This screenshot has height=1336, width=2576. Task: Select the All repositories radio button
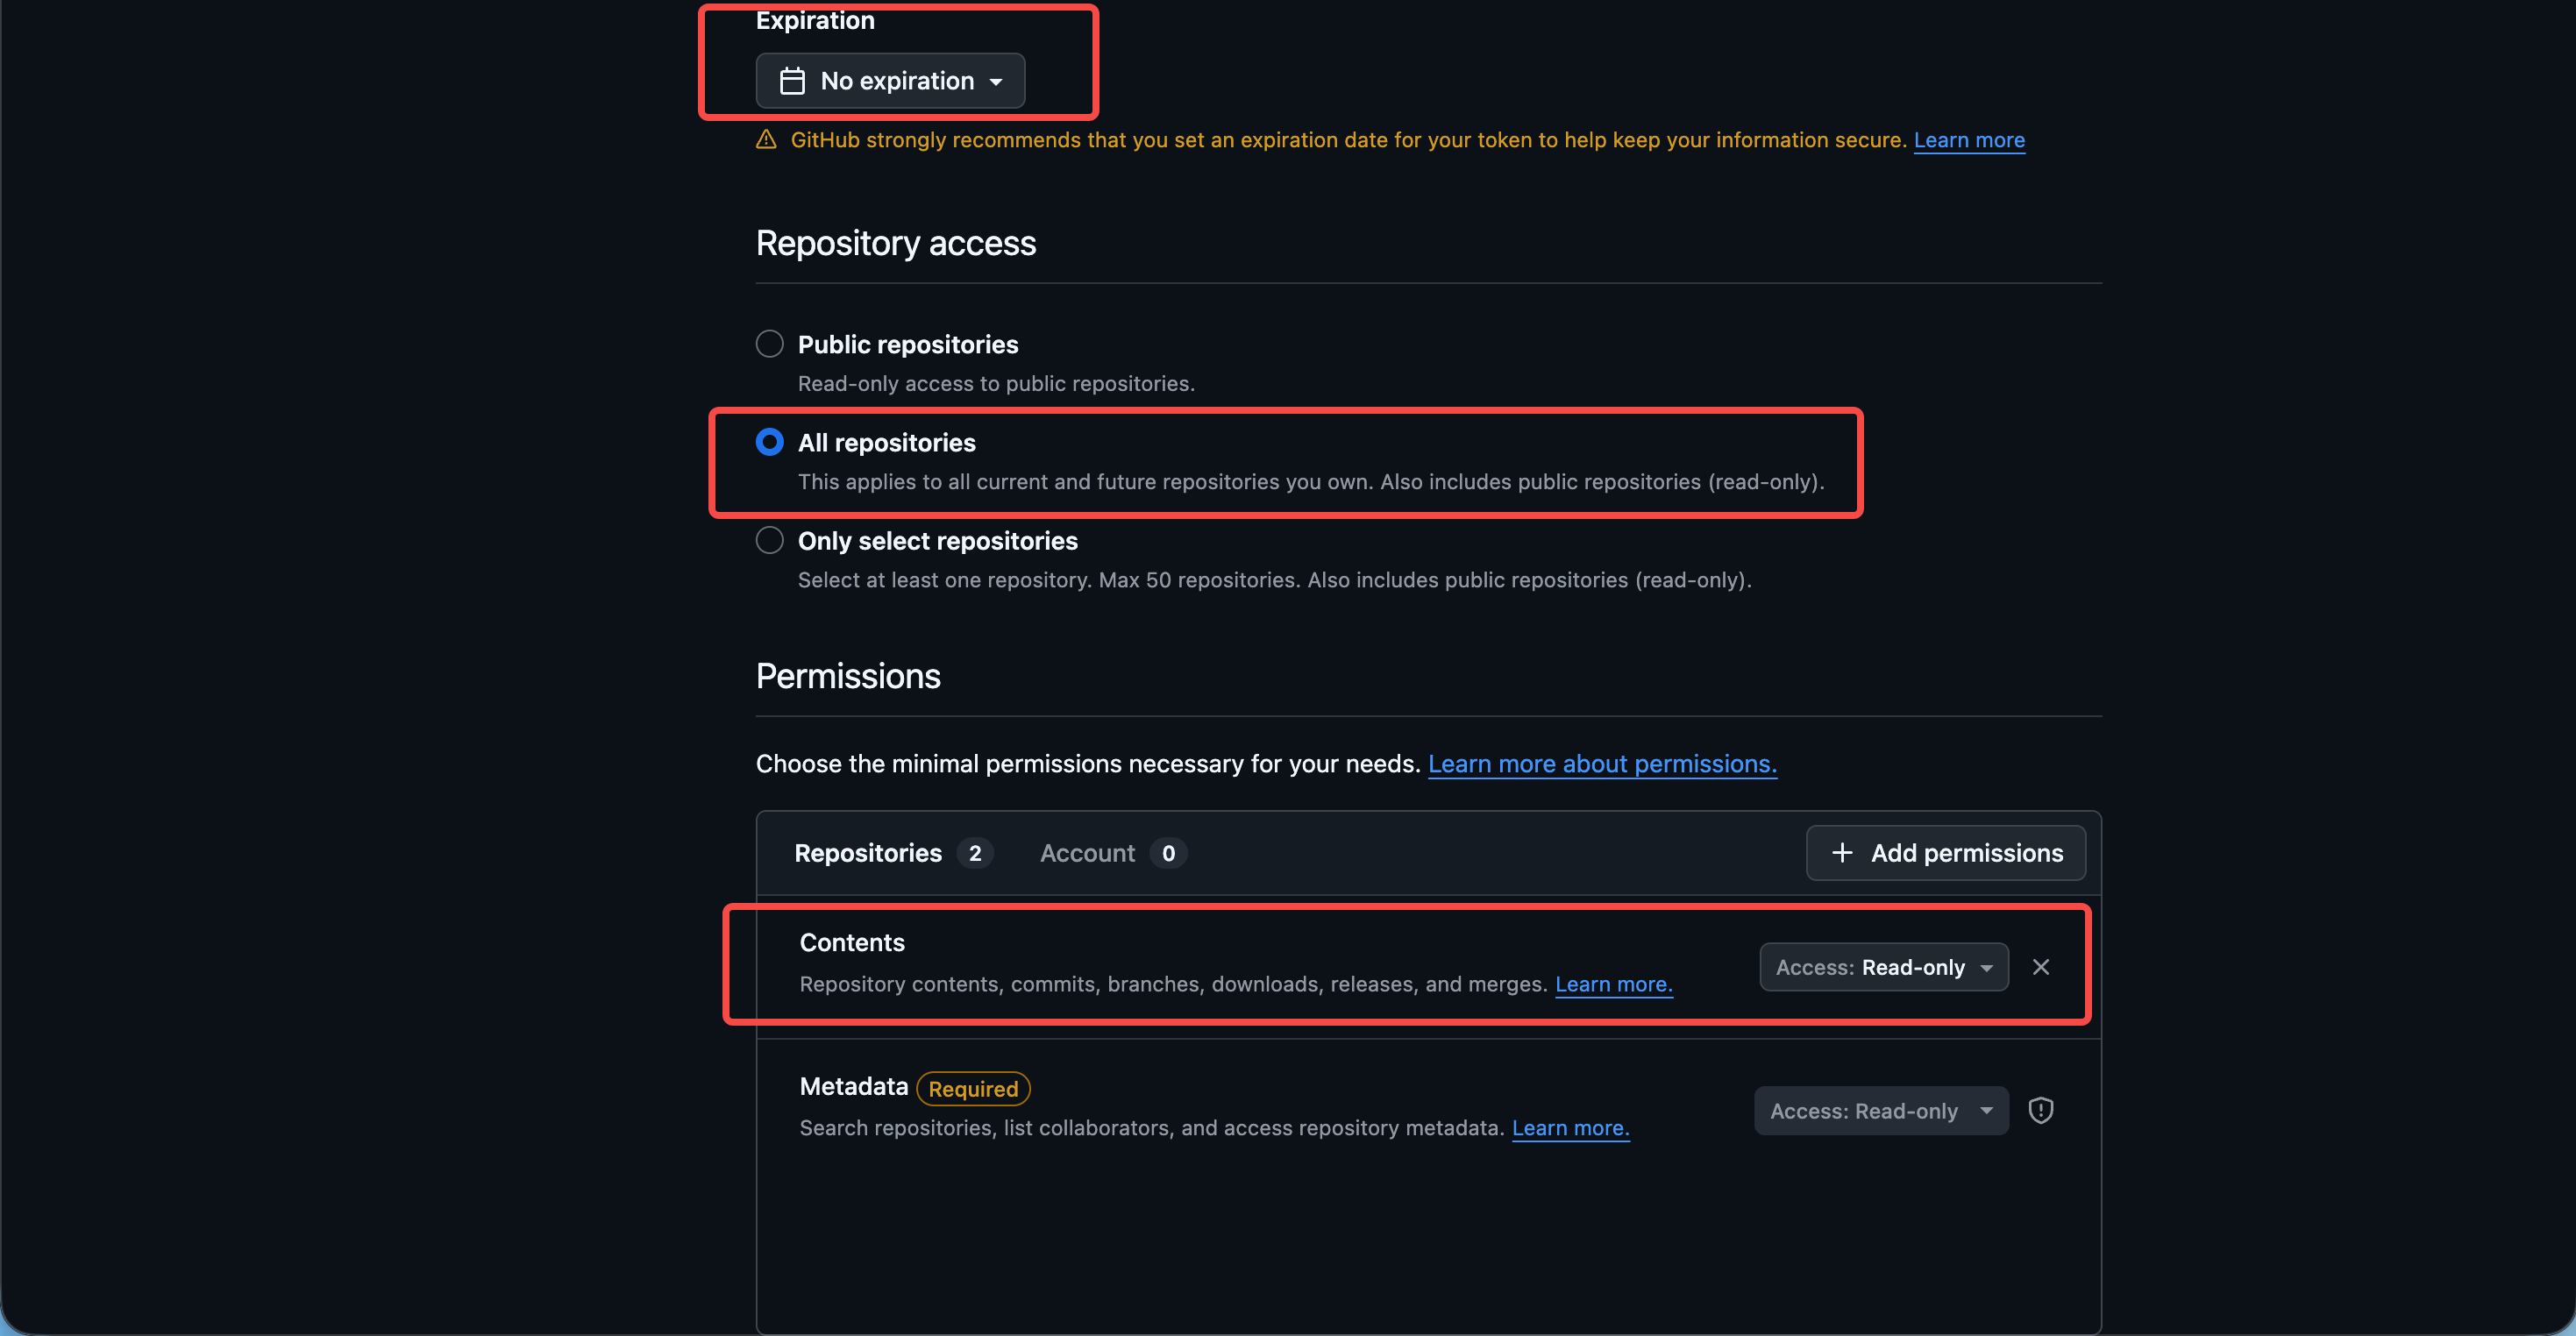[770, 442]
